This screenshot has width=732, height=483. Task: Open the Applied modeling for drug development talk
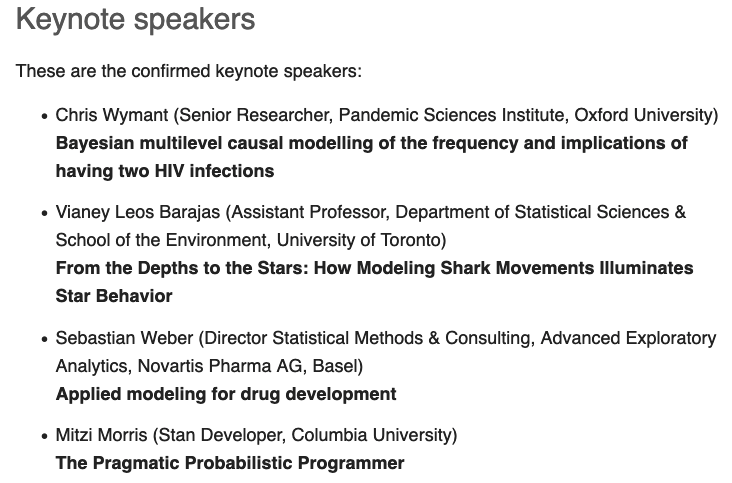point(226,393)
